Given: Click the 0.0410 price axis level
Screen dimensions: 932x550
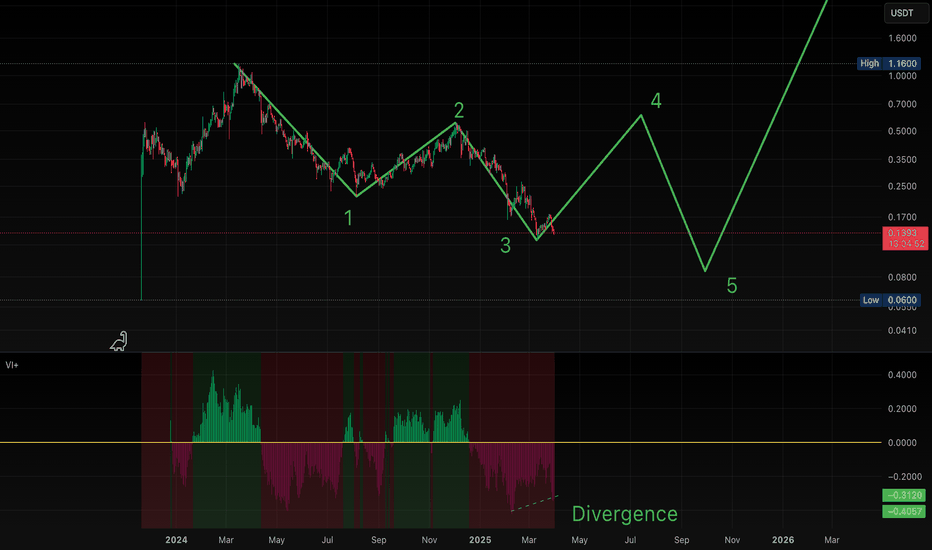Looking at the screenshot, I should click(902, 331).
